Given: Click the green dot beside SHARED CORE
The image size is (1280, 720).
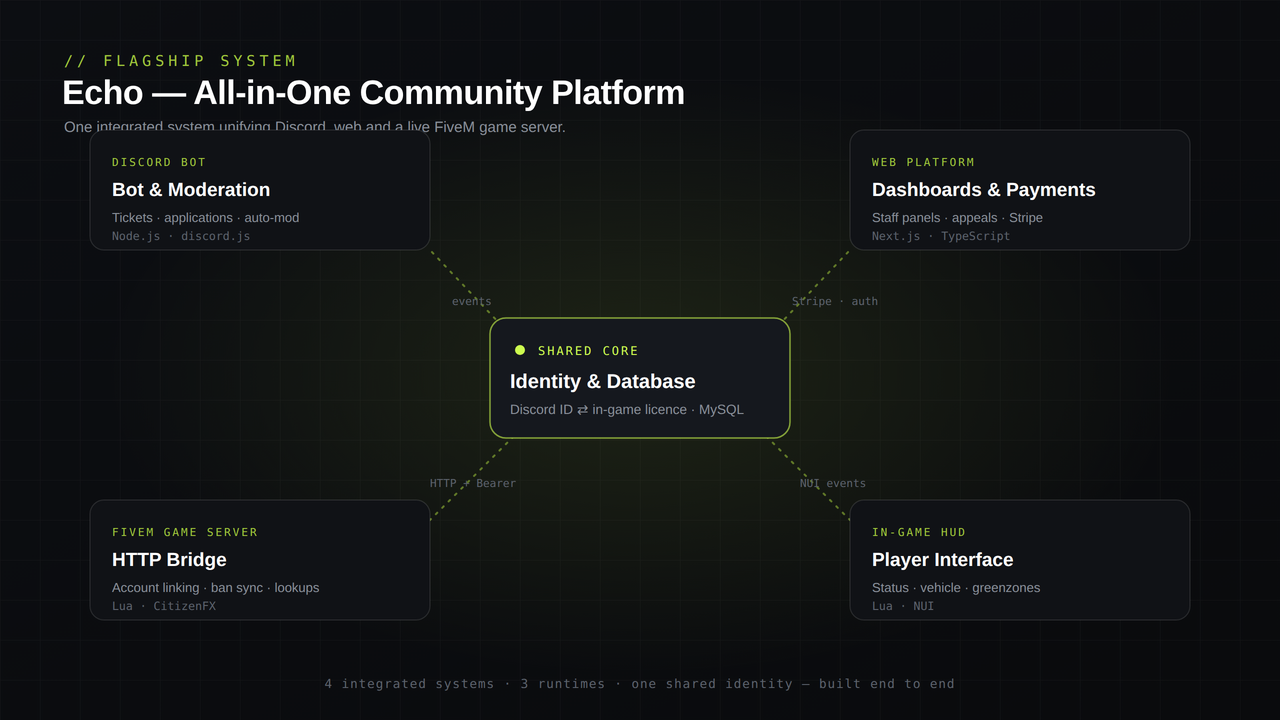Looking at the screenshot, I should point(520,350).
